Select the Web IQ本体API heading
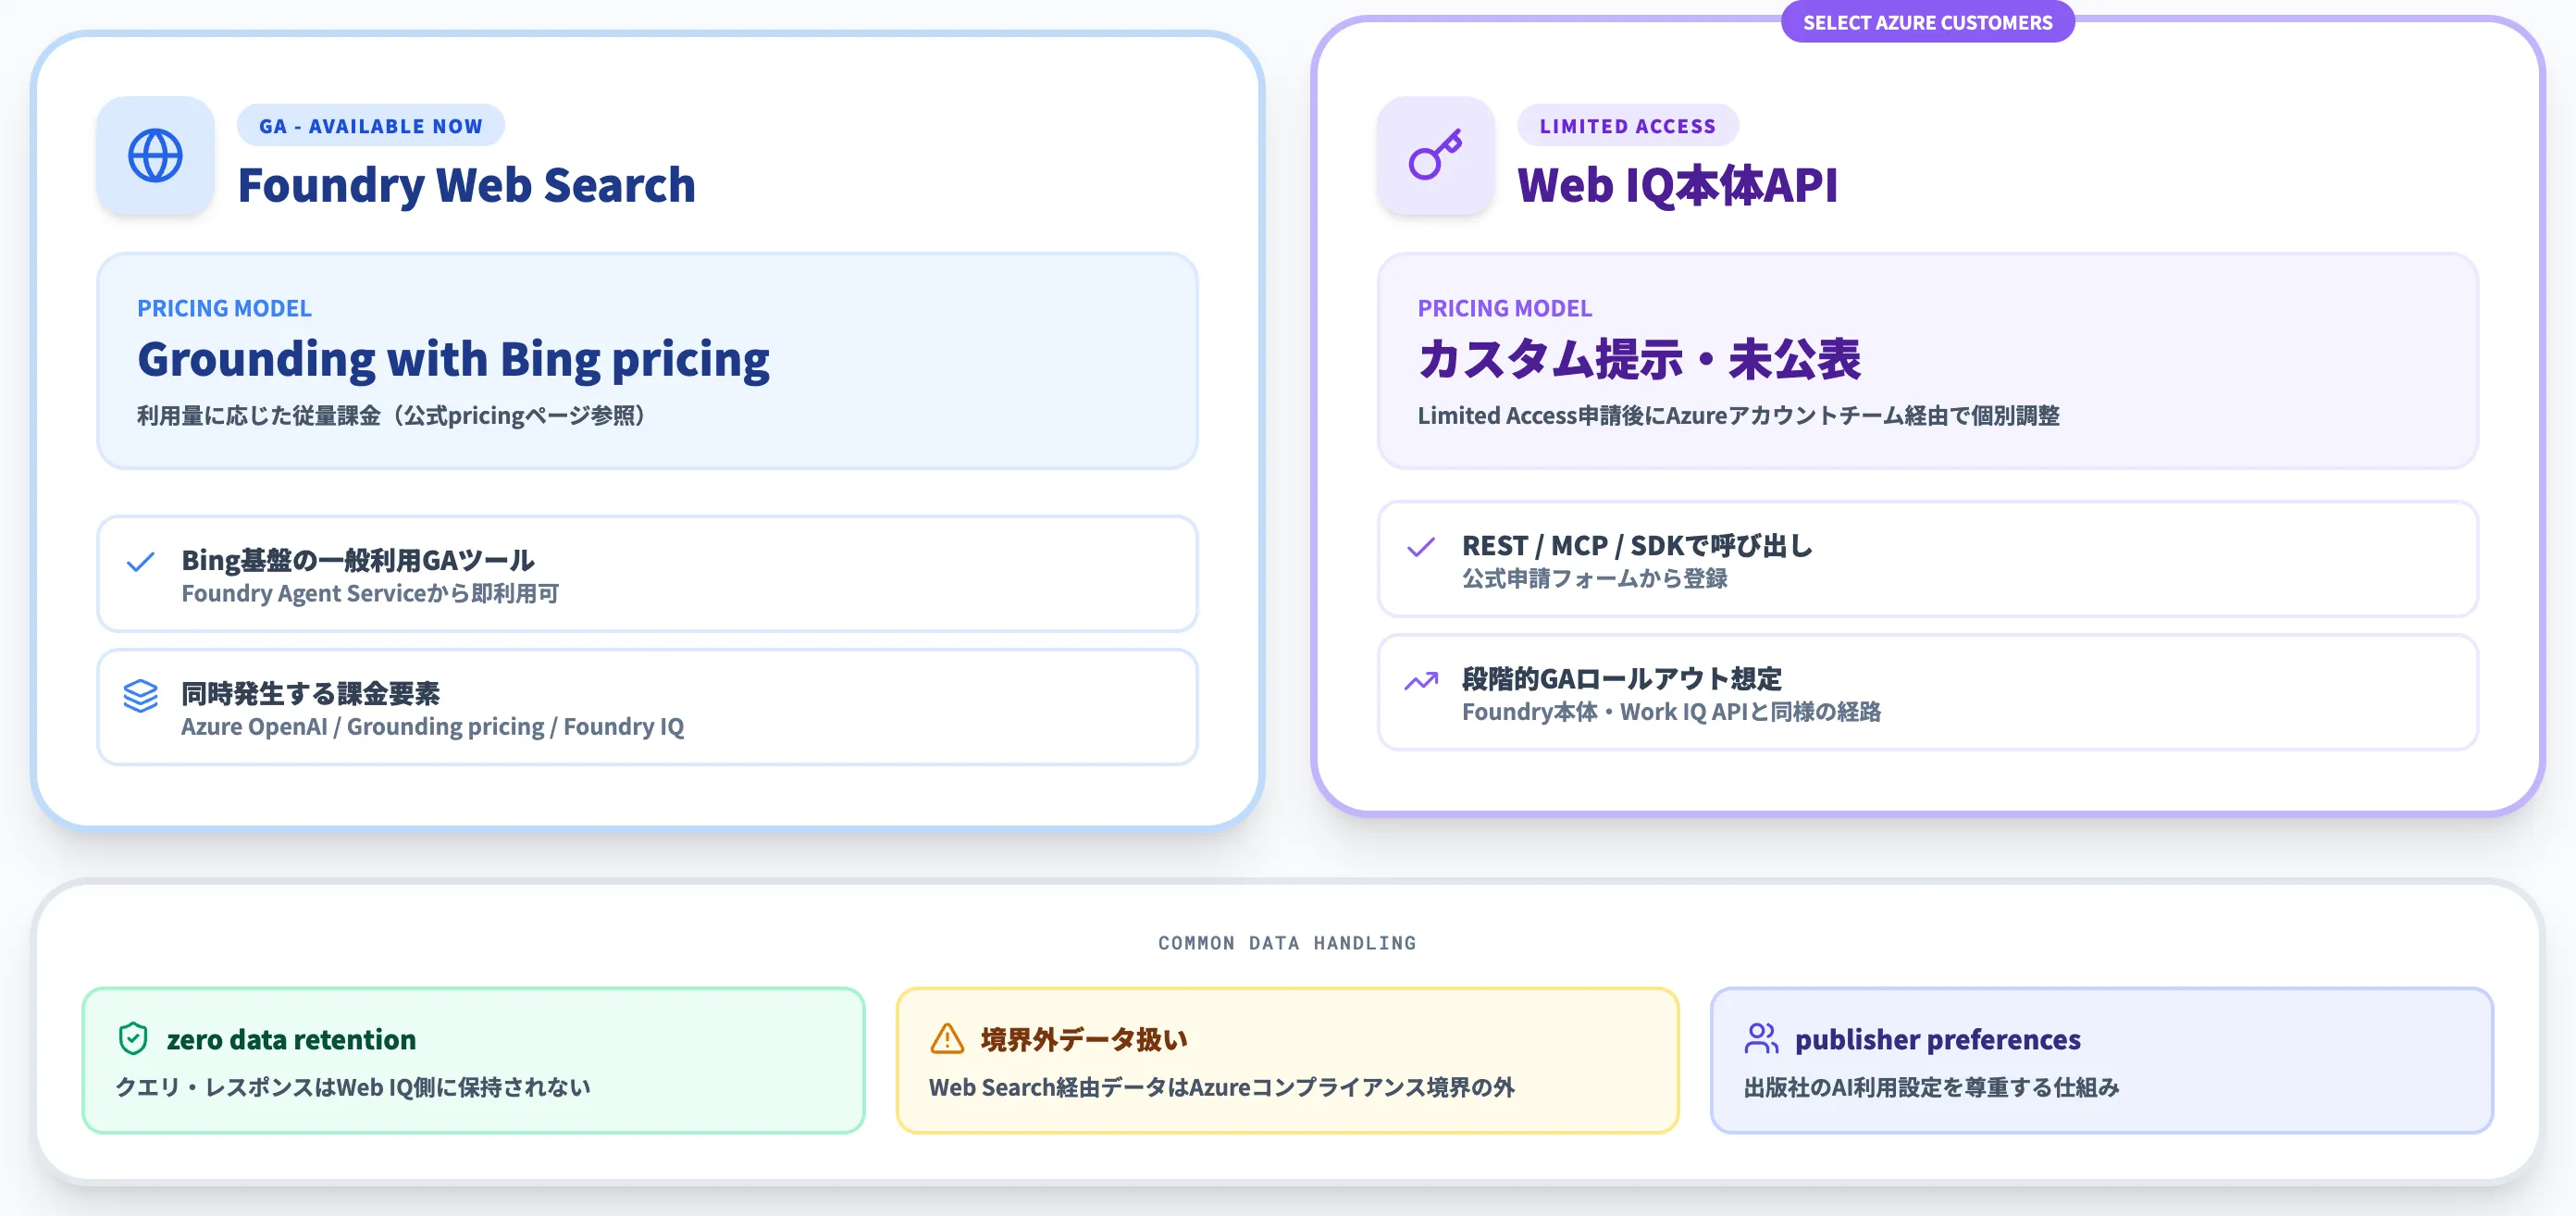Viewport: 2576px width, 1216px height. [x=1677, y=185]
